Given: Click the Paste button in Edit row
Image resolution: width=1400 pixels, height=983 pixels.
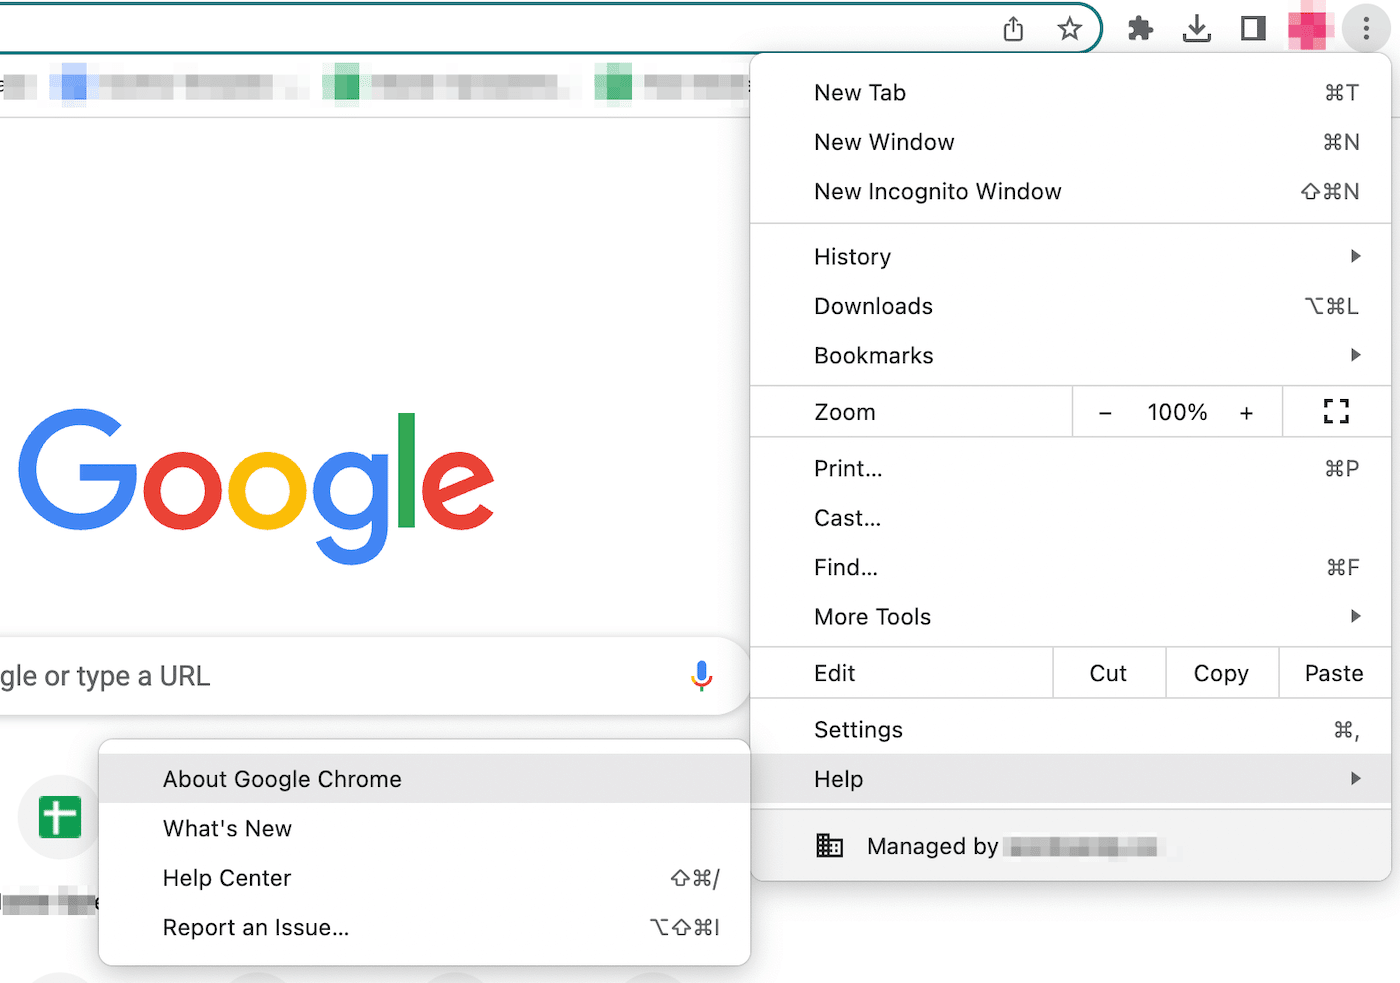Looking at the screenshot, I should pos(1335,673).
